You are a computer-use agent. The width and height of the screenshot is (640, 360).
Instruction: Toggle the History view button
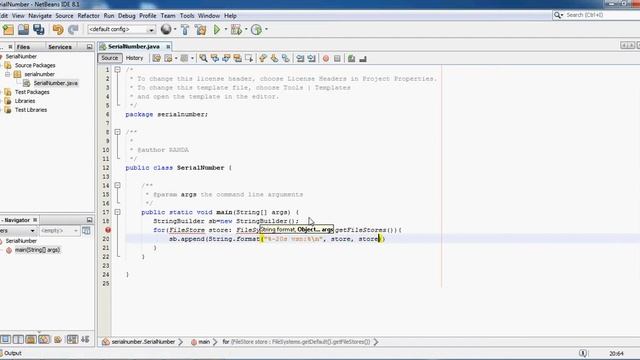tap(134, 58)
